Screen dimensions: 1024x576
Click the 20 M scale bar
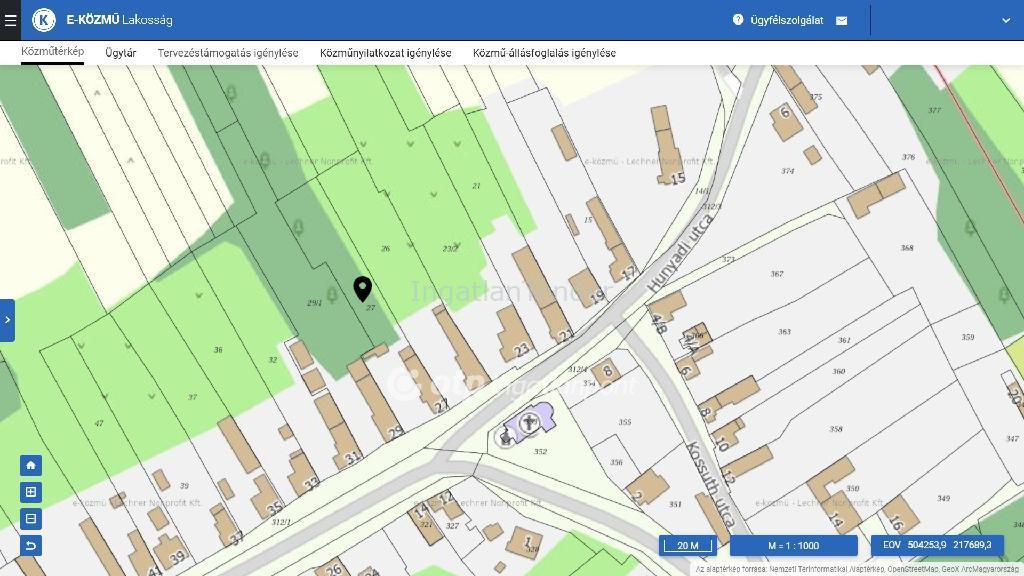pyautogui.click(x=688, y=546)
